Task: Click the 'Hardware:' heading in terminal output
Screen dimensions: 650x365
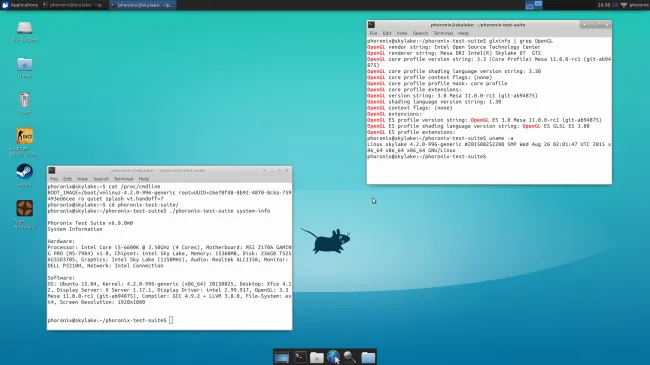Action: [61, 241]
